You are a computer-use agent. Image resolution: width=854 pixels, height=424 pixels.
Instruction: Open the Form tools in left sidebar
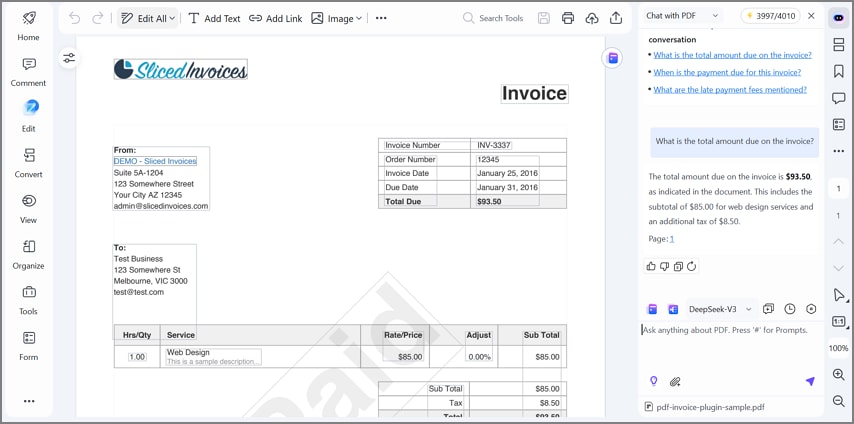pos(28,346)
